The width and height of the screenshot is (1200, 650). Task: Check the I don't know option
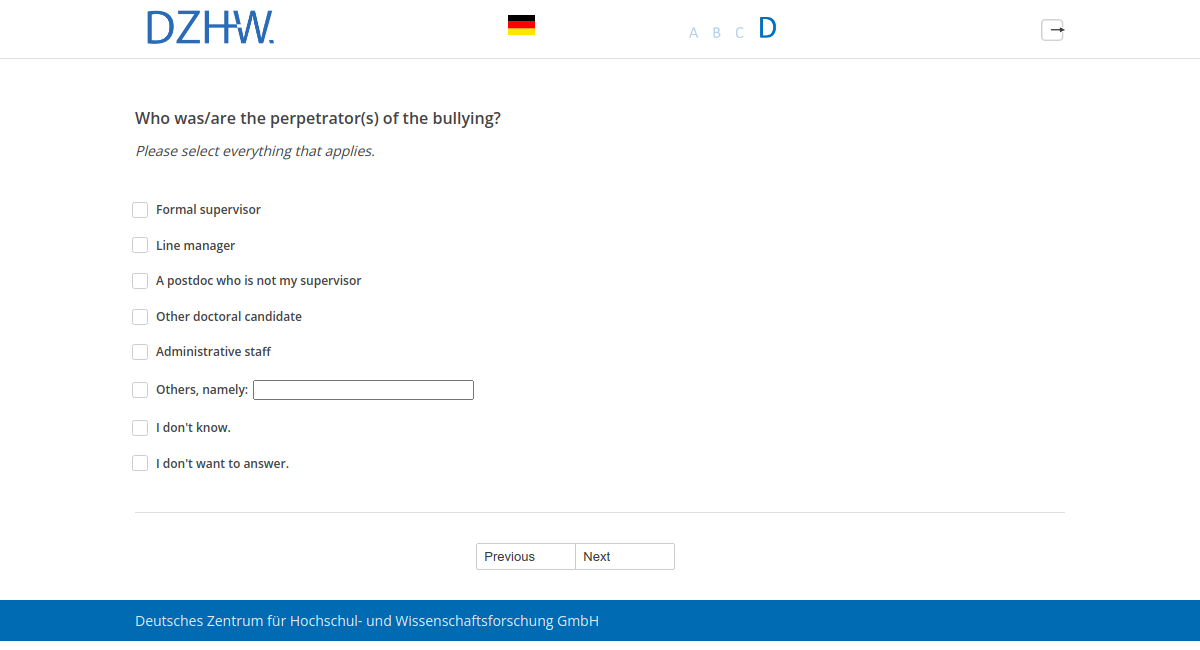[x=140, y=428]
